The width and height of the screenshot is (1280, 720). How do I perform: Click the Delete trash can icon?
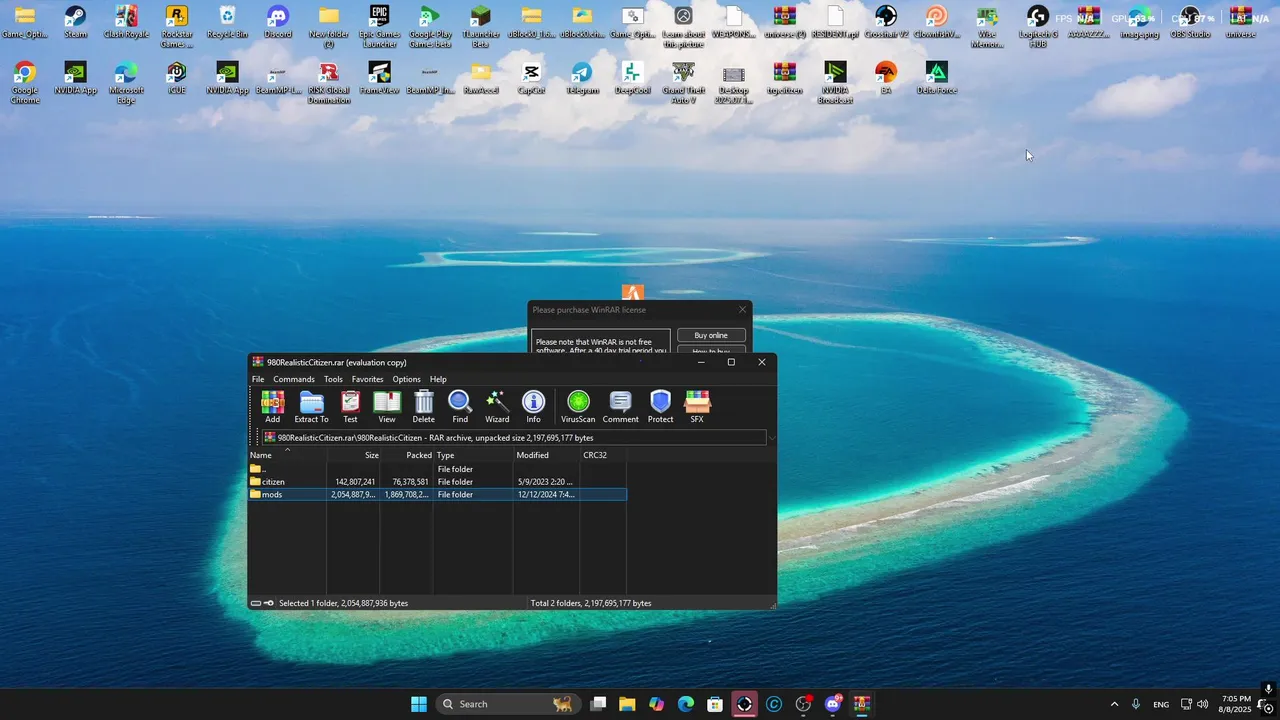pyautogui.click(x=424, y=407)
